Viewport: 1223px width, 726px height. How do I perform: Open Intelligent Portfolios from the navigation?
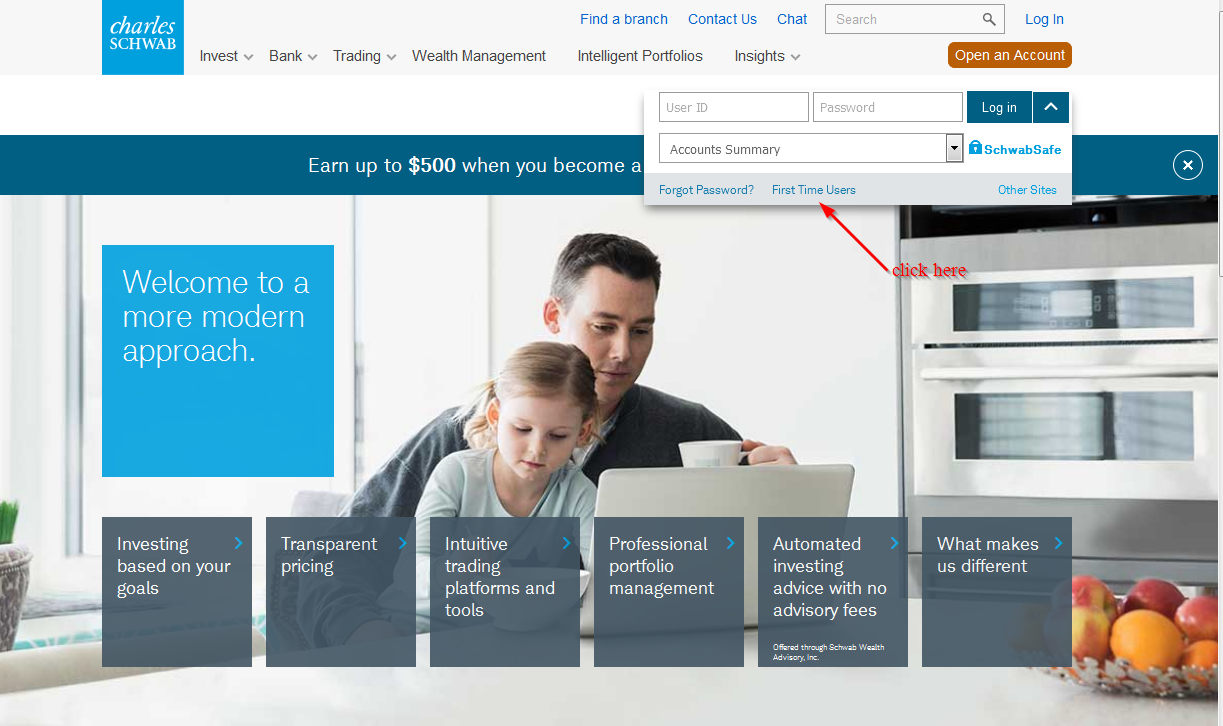point(640,56)
